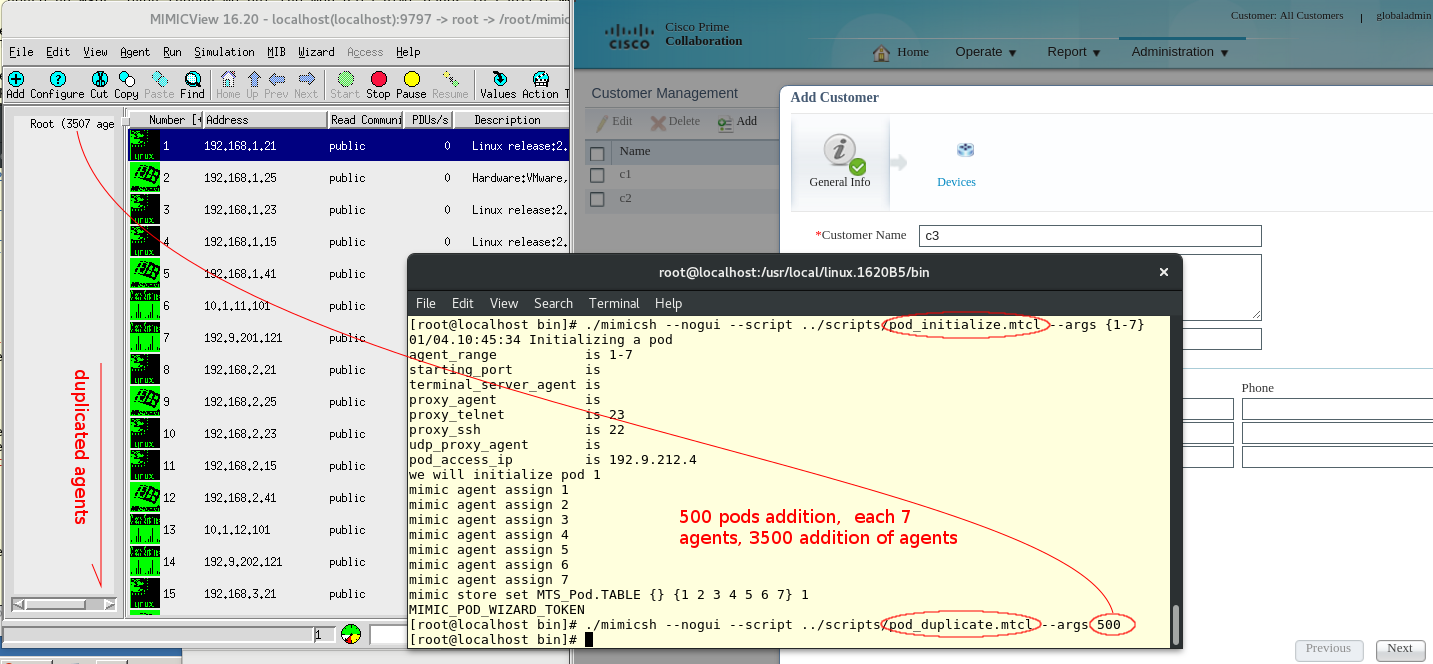1433x664 pixels.
Task: Open the Search menu in the terminal window
Action: (553, 303)
